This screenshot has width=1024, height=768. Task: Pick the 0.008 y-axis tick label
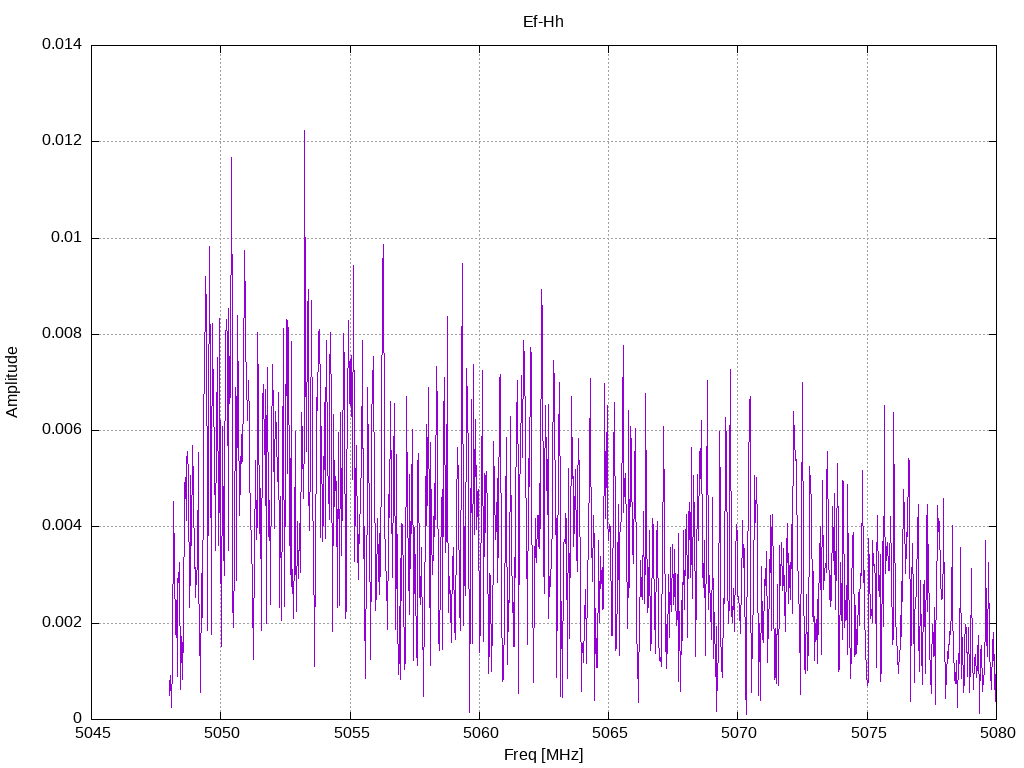point(61,334)
